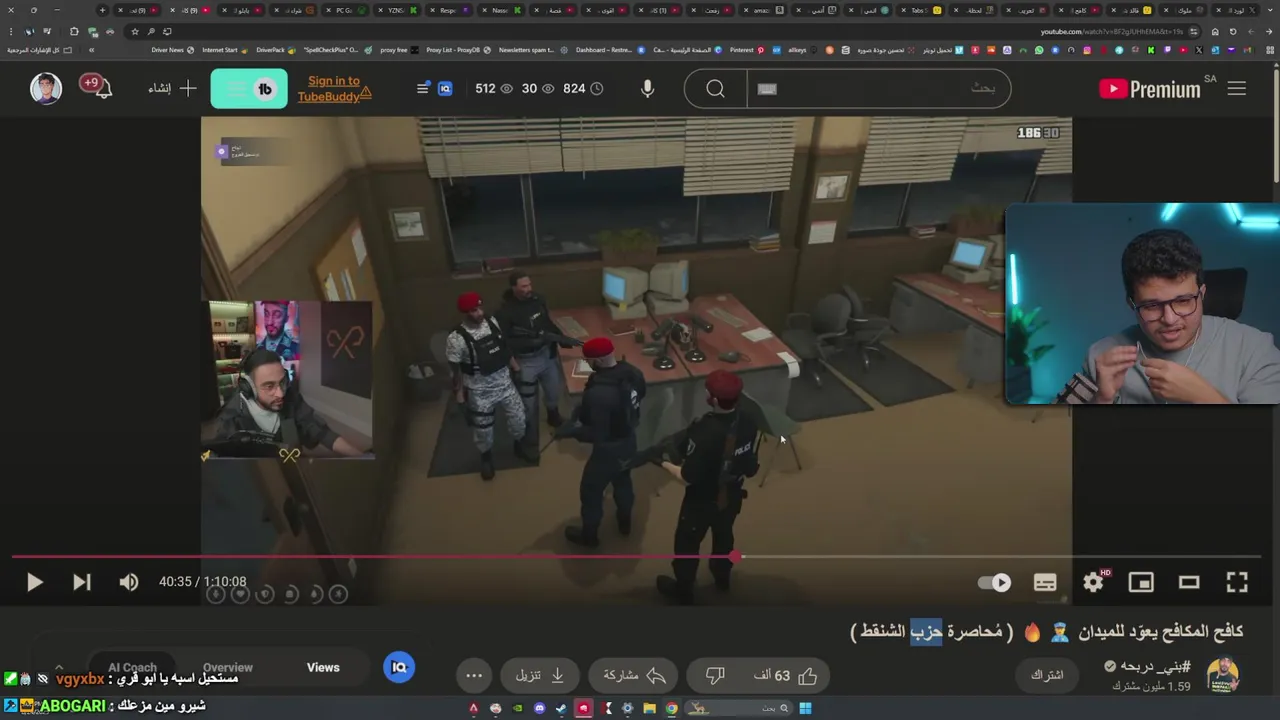Open the Create (إنشاء) menu
Viewport: 1280px width, 720px height.
(172, 88)
